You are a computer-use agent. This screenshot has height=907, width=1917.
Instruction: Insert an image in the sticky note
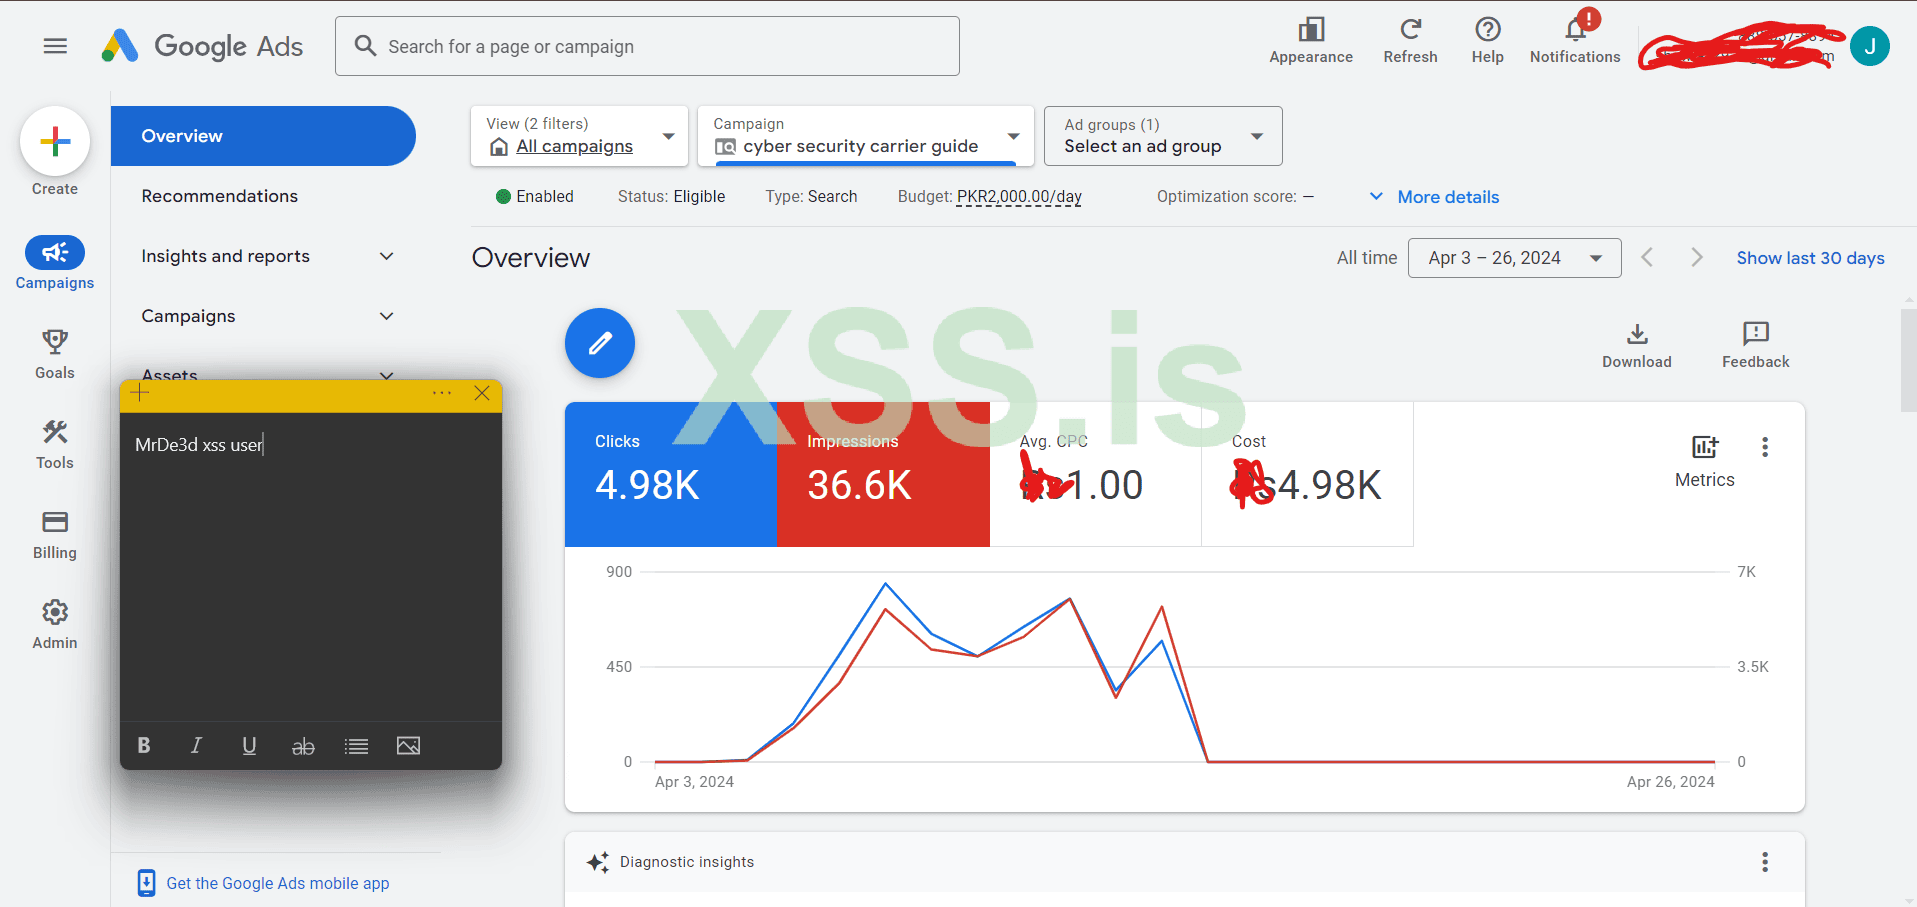(x=408, y=746)
